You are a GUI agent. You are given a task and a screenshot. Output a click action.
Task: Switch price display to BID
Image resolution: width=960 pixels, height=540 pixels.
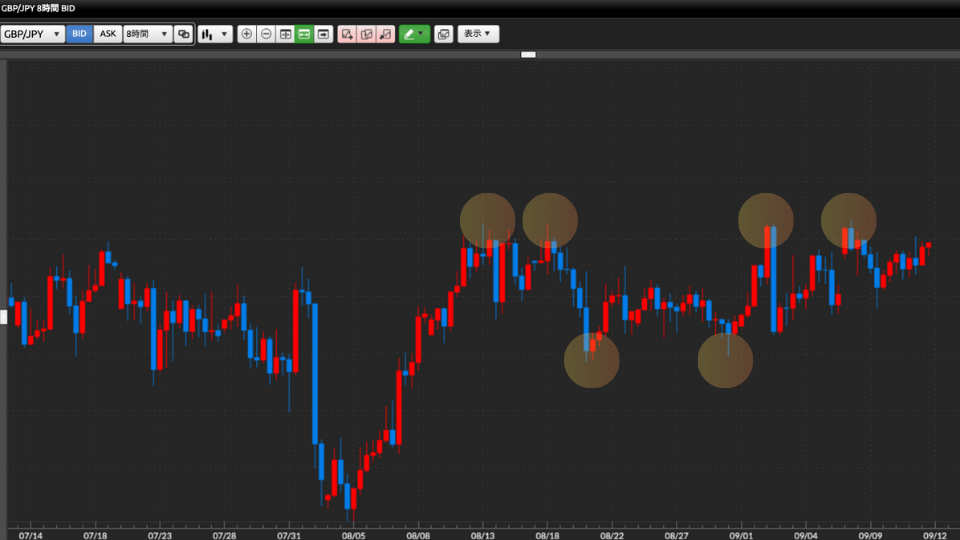pos(80,34)
